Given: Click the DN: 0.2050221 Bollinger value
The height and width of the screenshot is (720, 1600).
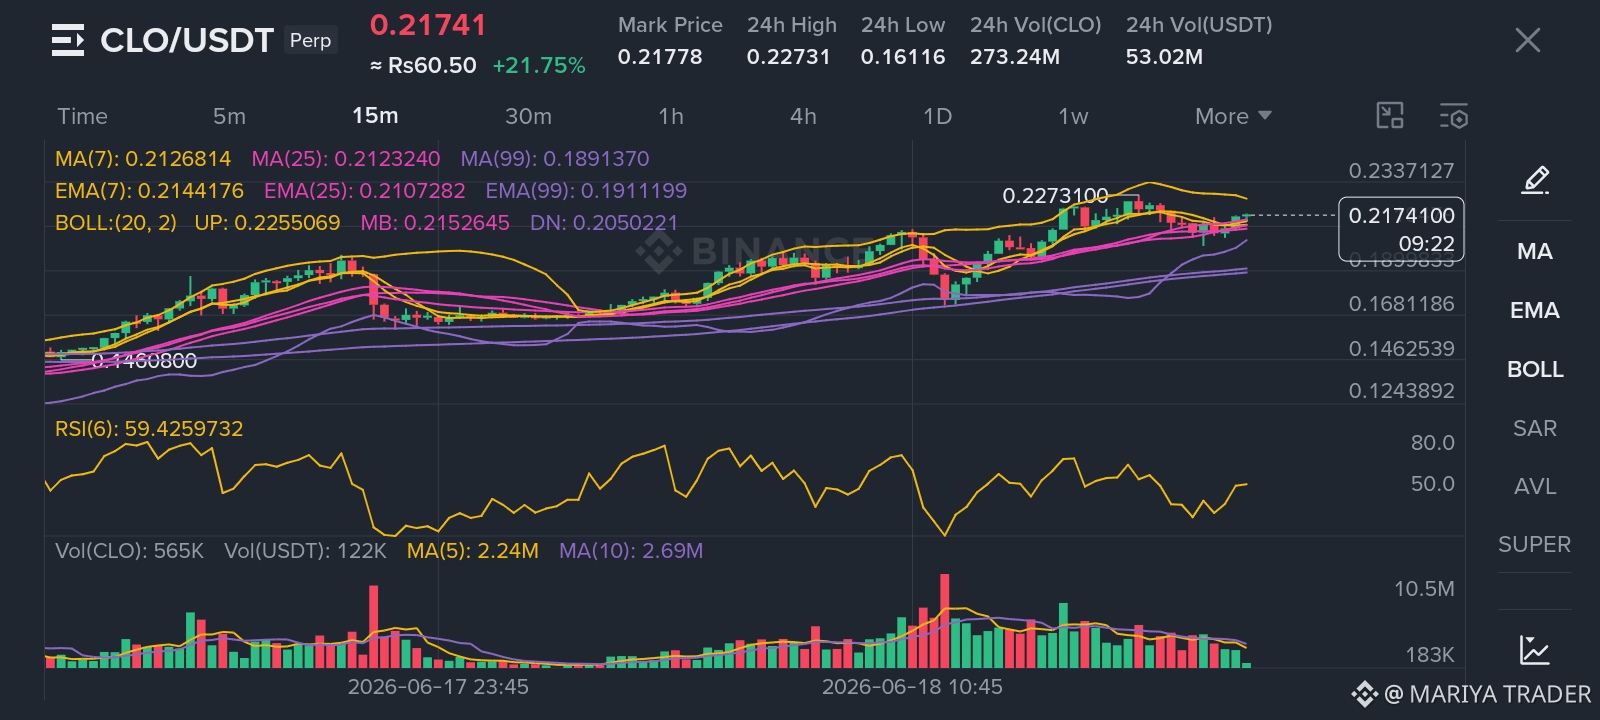Looking at the screenshot, I should click(x=604, y=223).
